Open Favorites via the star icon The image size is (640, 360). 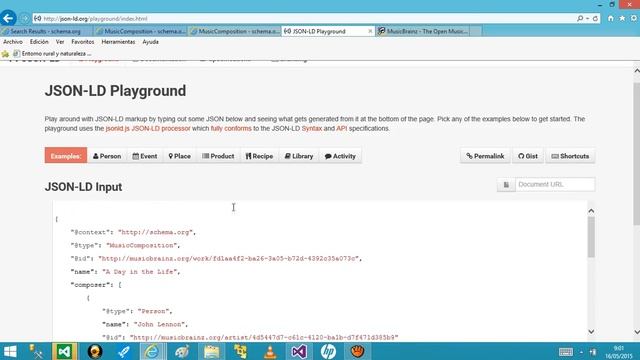pyautogui.click(x=622, y=18)
